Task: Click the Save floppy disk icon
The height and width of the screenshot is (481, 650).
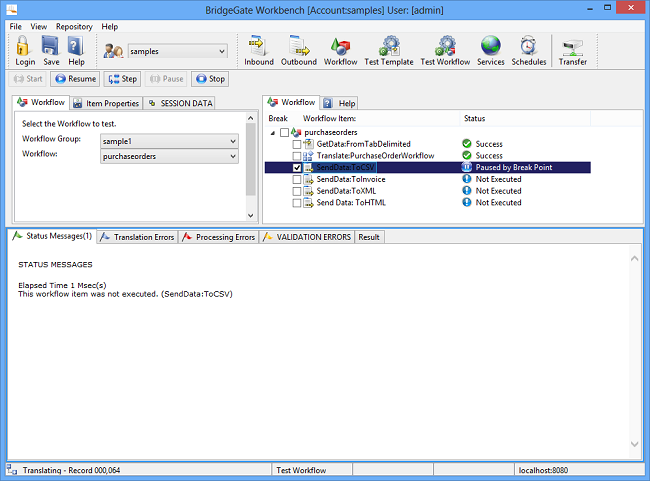Action: pyautogui.click(x=50, y=46)
